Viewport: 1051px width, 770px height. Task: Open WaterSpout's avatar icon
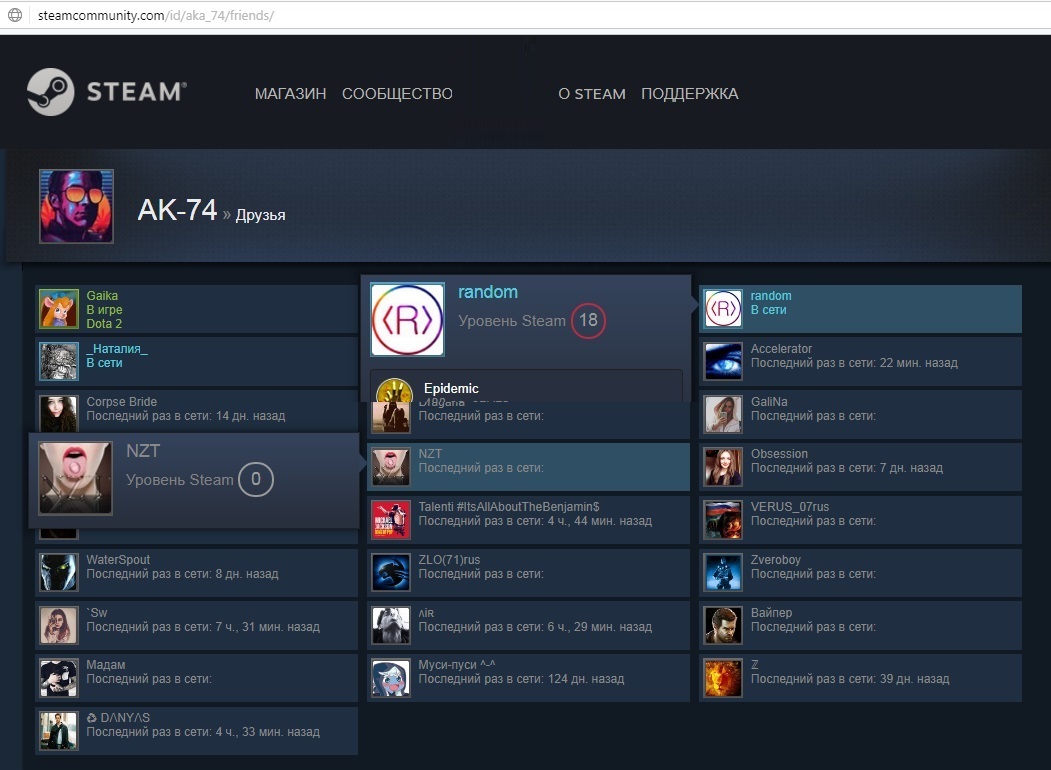[x=59, y=573]
